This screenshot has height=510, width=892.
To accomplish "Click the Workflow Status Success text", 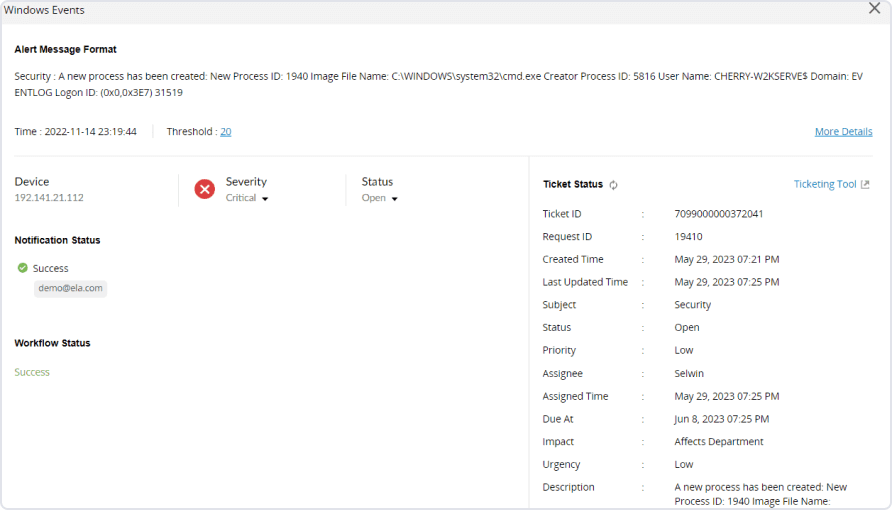I will coord(32,372).
